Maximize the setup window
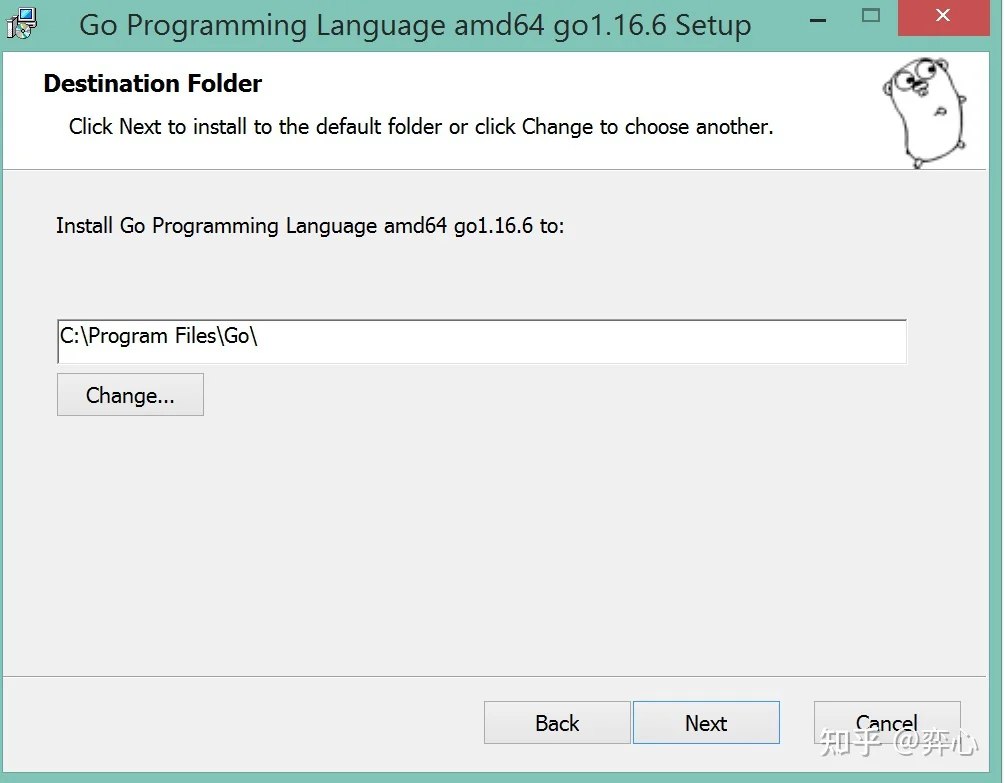The width and height of the screenshot is (1005, 783). (x=870, y=15)
